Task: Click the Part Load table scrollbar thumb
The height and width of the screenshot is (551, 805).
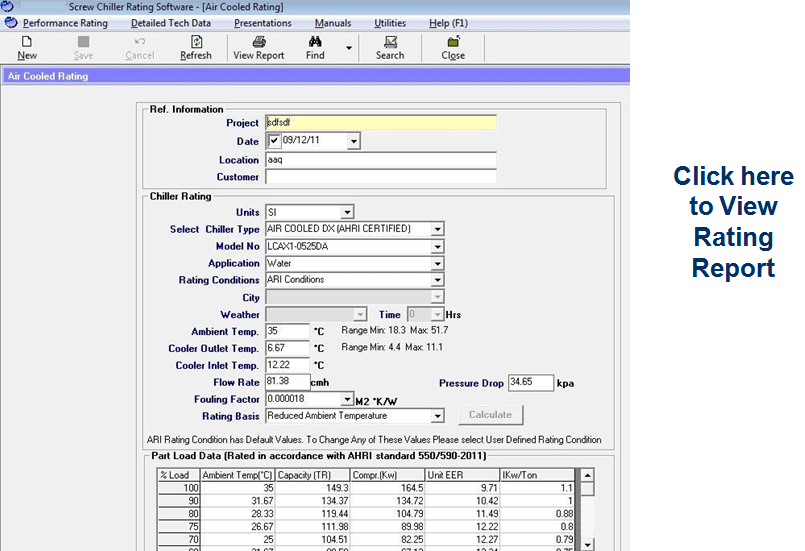Action: point(587,488)
